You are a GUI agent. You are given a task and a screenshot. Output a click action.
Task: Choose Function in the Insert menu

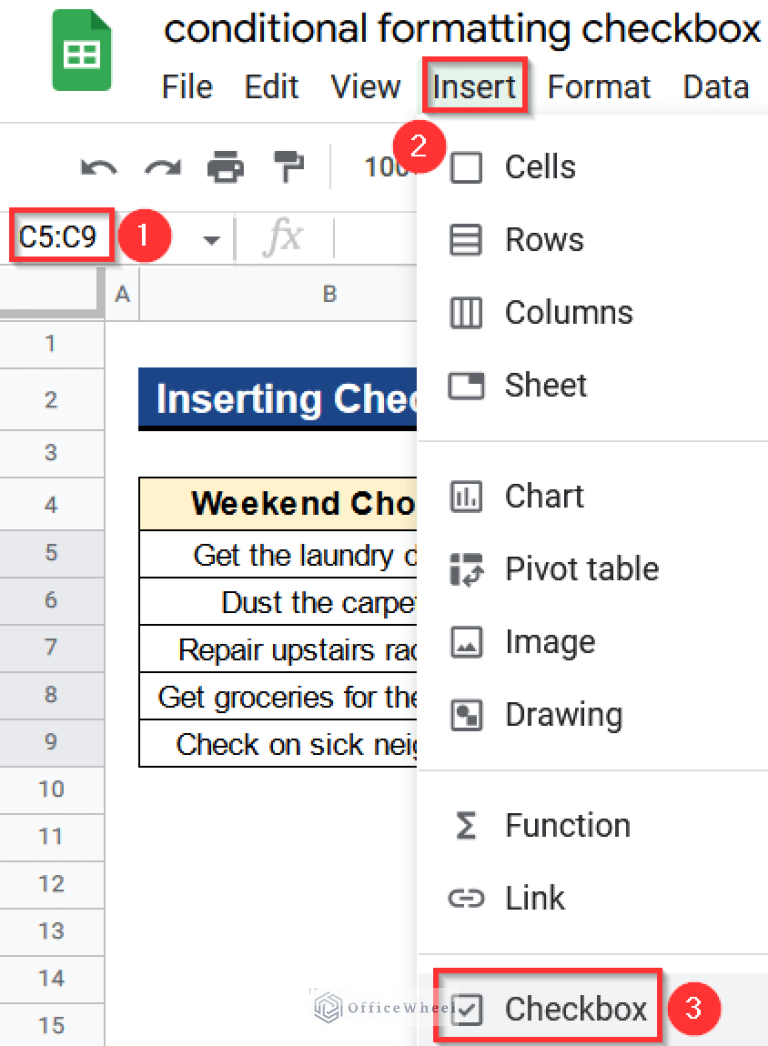pos(567,825)
